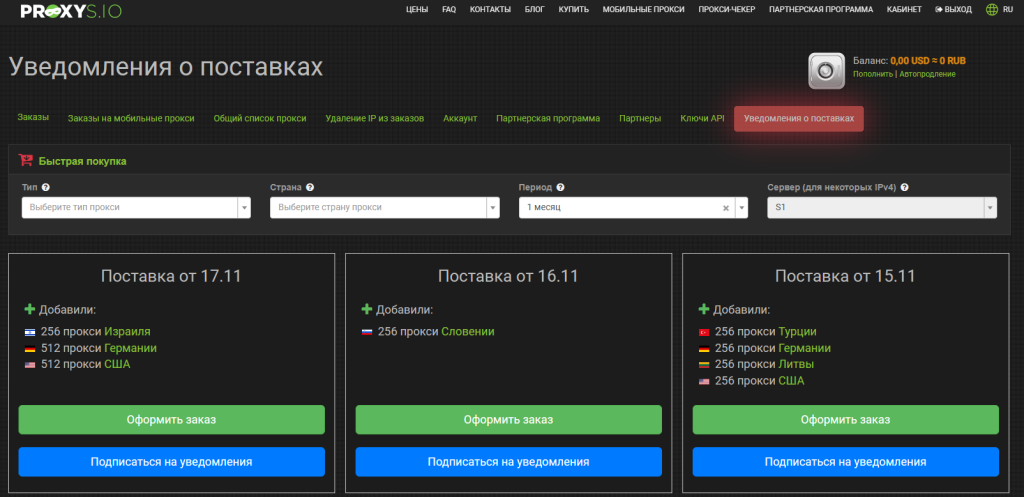The image size is (1024, 497).
Task: Open the Ключи API tab
Action: [x=702, y=118]
